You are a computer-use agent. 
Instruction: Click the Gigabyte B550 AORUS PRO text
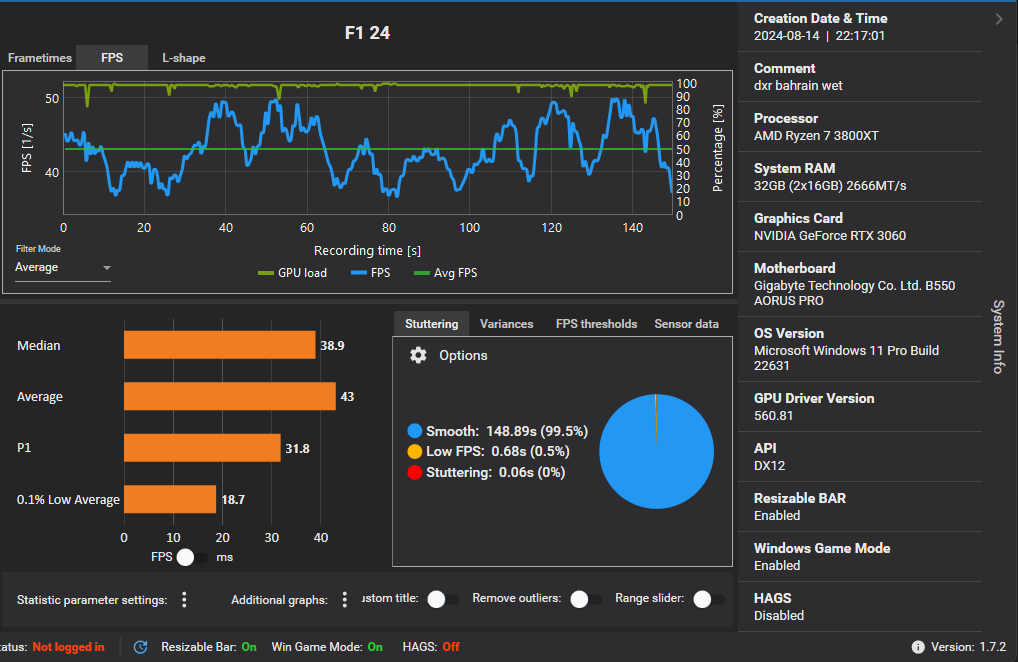pyautogui.click(x=854, y=293)
